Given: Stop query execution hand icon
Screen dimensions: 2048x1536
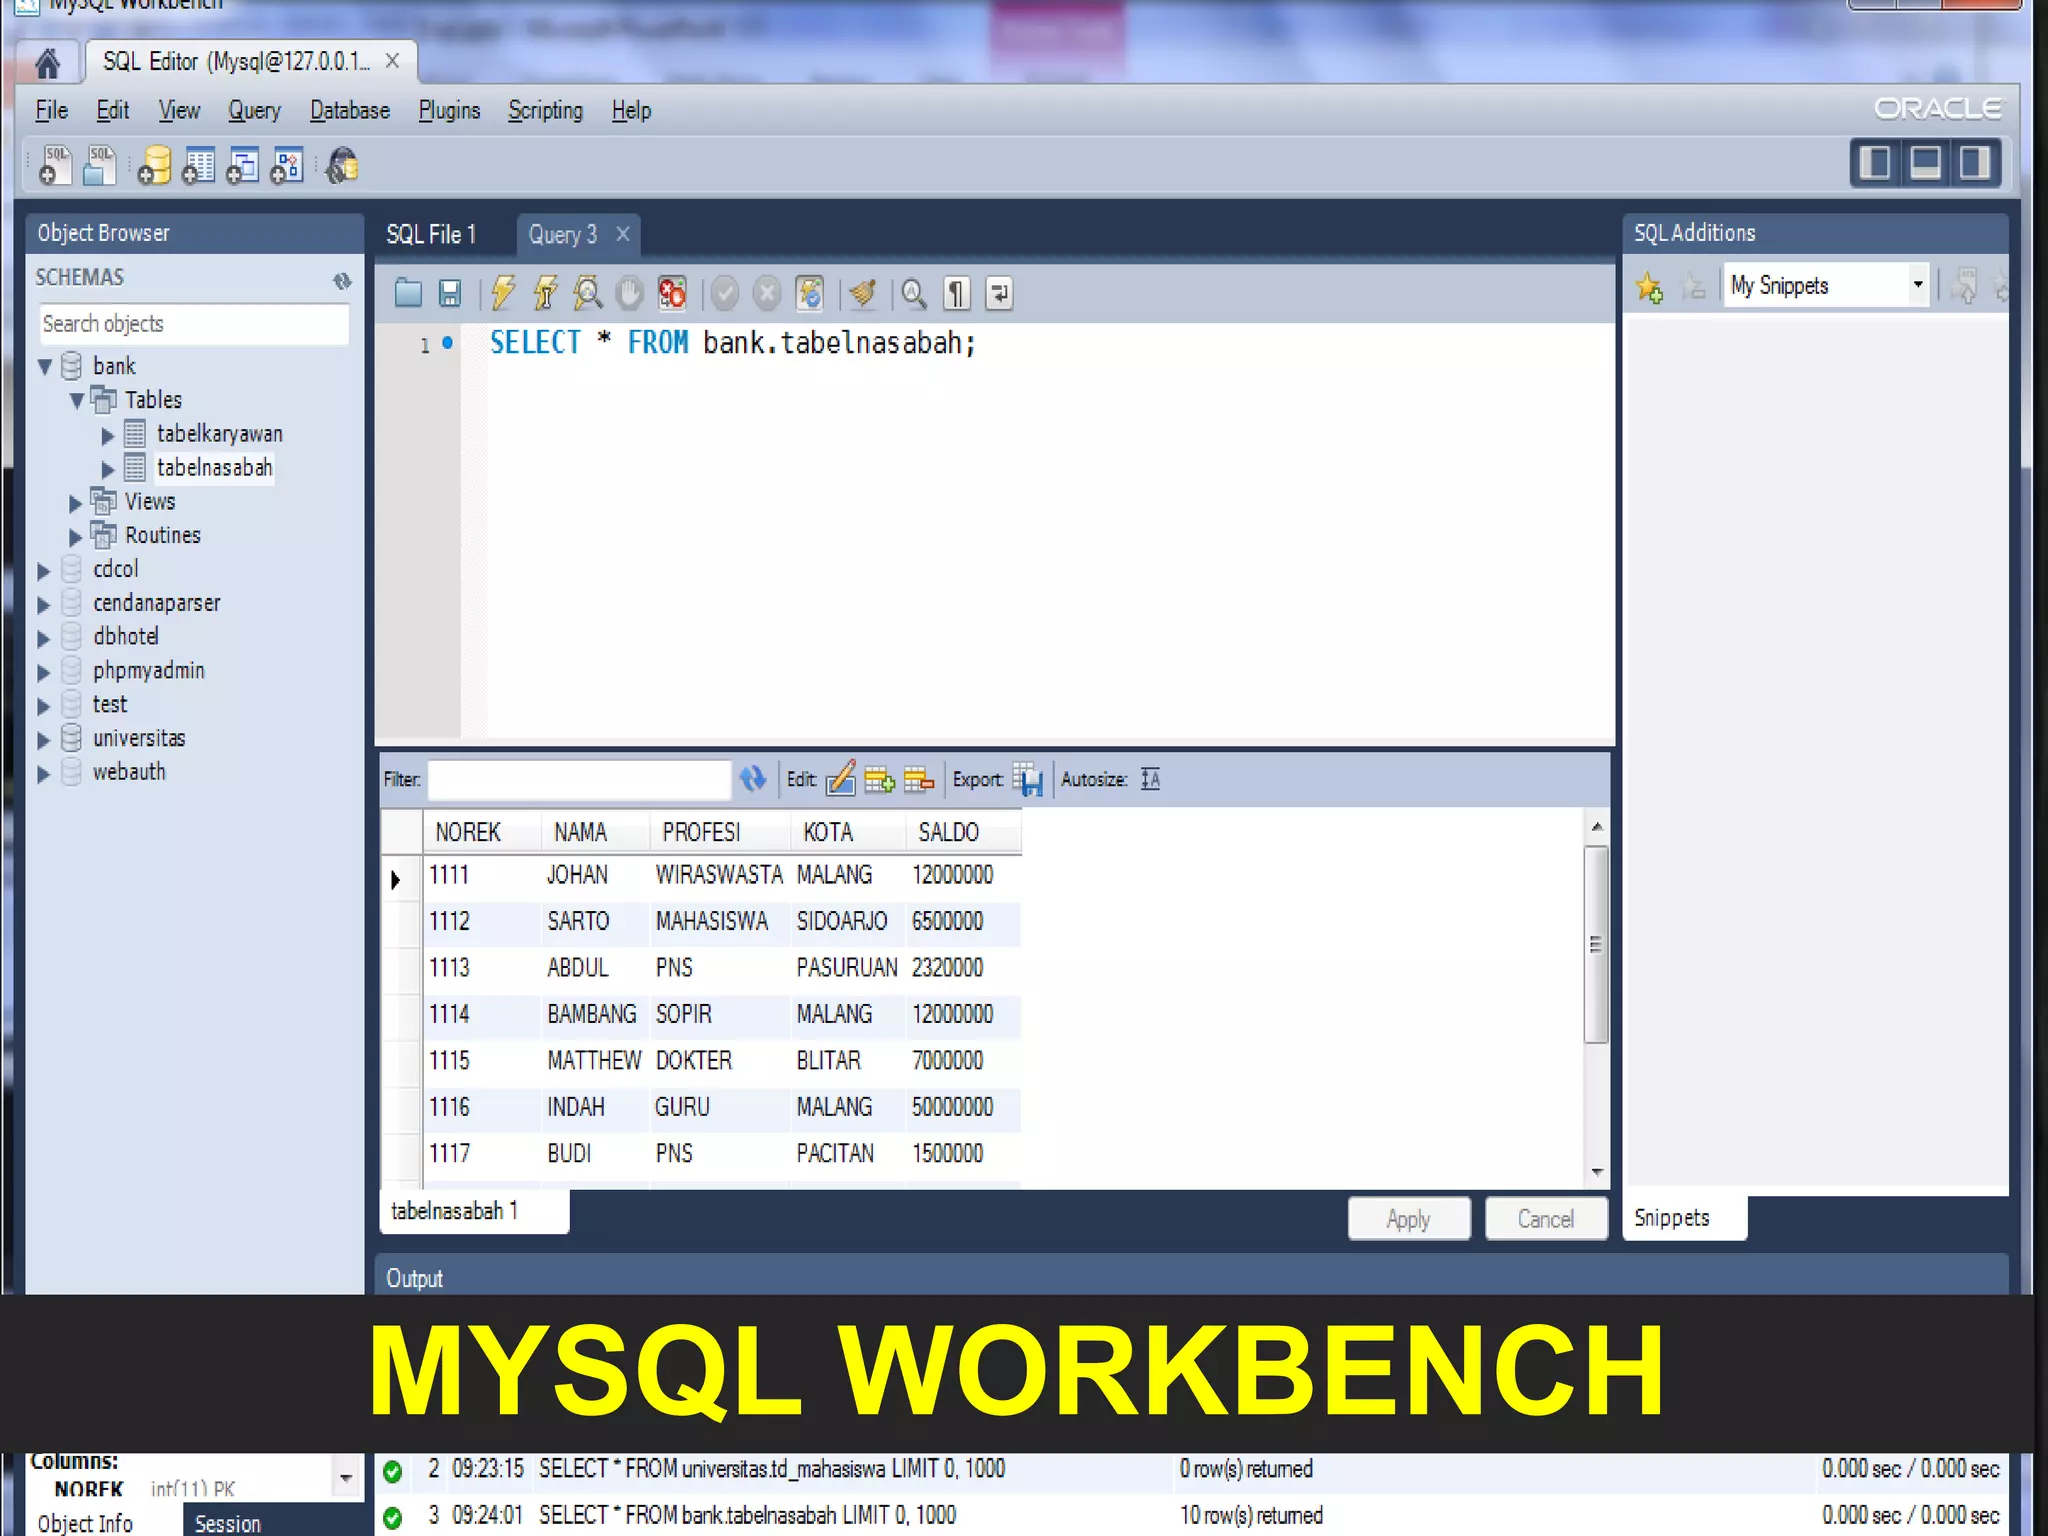Looking at the screenshot, I should [629, 293].
